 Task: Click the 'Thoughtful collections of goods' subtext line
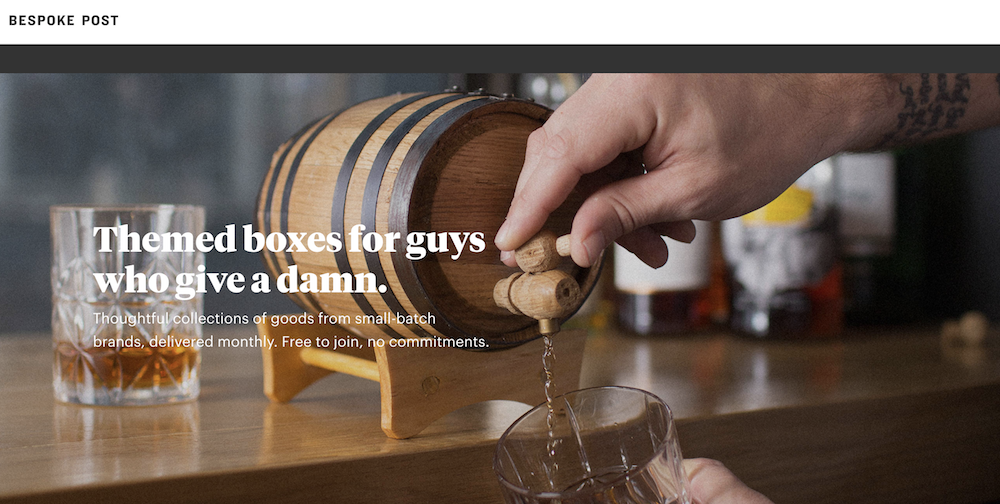(x=264, y=318)
